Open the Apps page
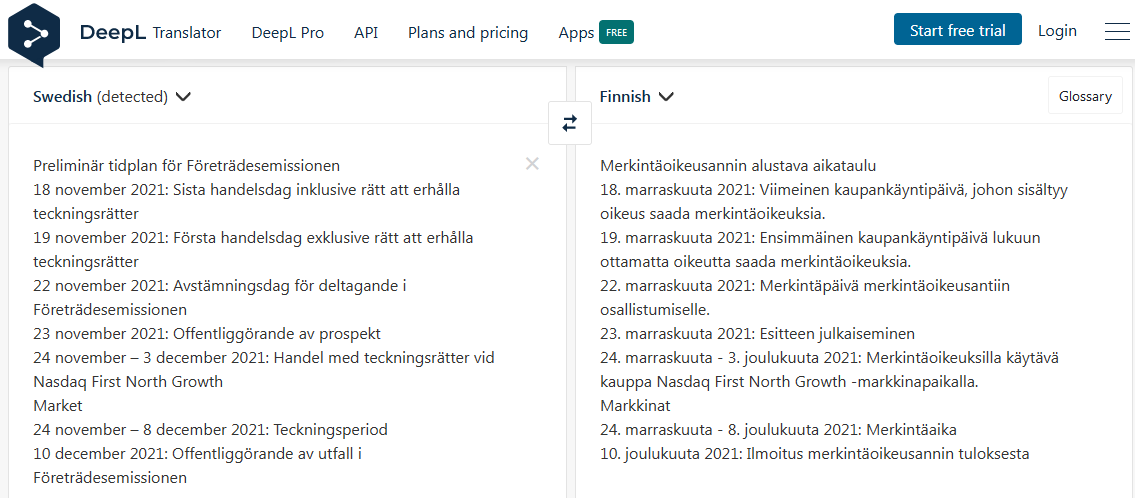 [576, 32]
